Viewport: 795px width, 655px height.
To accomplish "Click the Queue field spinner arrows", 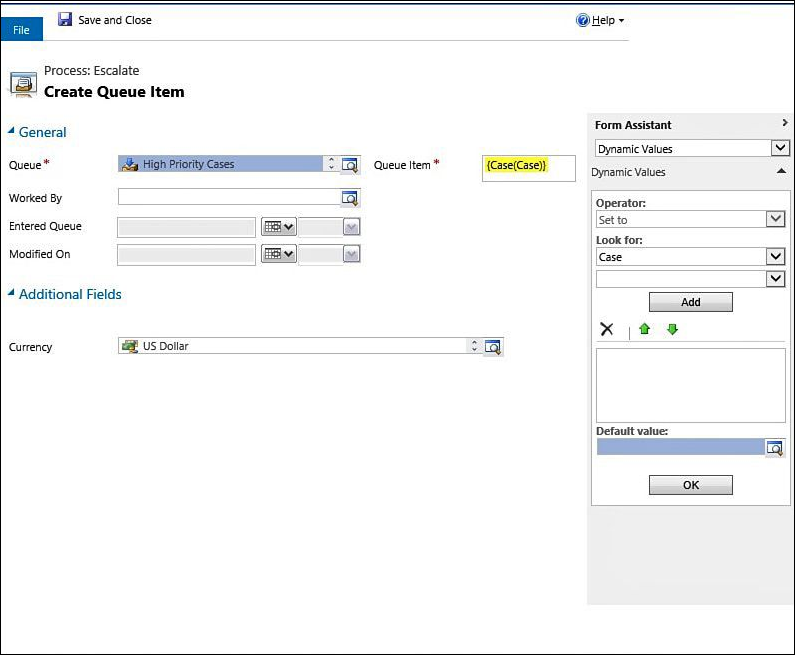I will (x=331, y=163).
